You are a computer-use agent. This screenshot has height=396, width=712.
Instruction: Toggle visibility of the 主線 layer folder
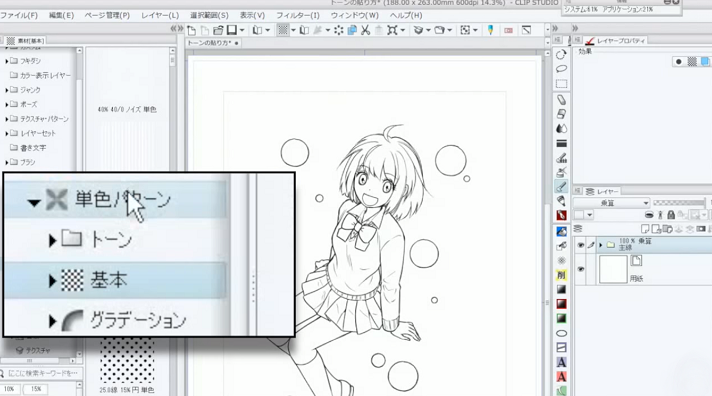[x=580, y=245]
